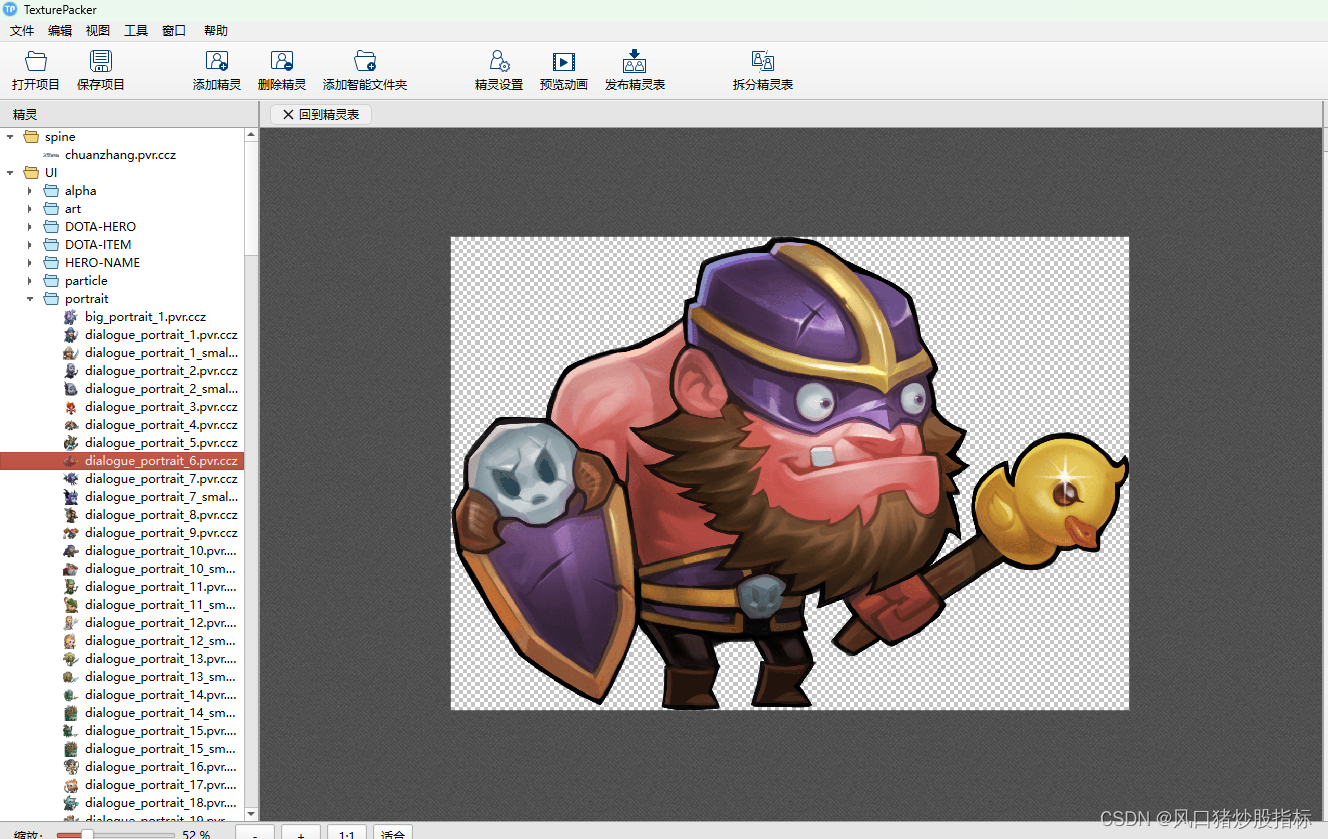This screenshot has height=839, width=1328.
Task: Collapse the portrait folder
Action: pos(30,299)
